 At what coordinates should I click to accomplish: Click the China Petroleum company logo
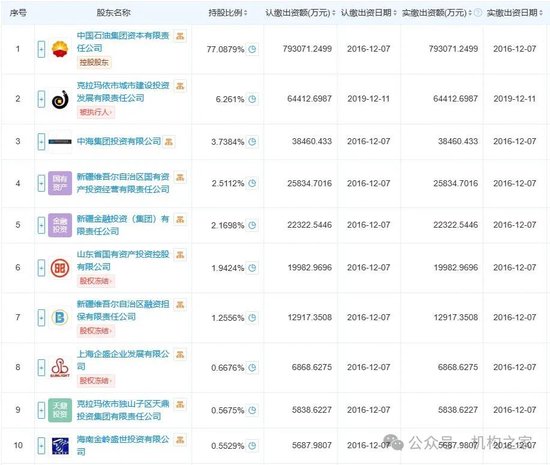tap(60, 49)
